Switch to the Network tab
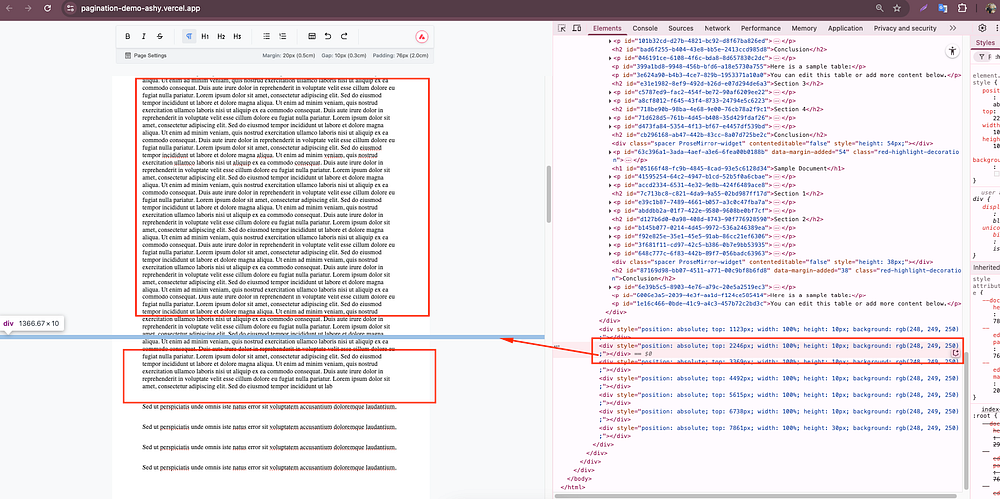Screen dimensions: 1000x499 click(717, 28)
